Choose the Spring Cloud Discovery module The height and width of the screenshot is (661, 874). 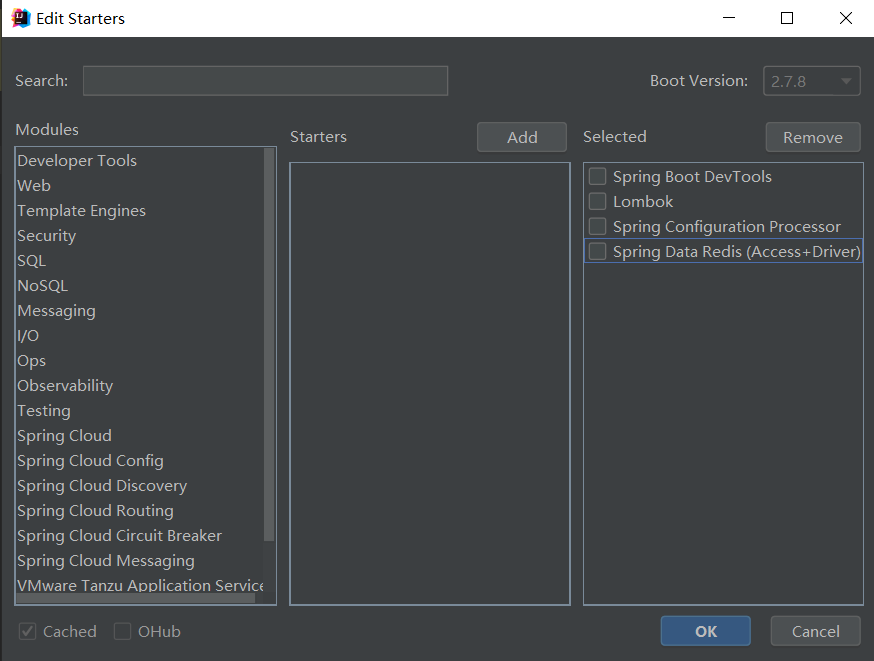pyautogui.click(x=139, y=486)
